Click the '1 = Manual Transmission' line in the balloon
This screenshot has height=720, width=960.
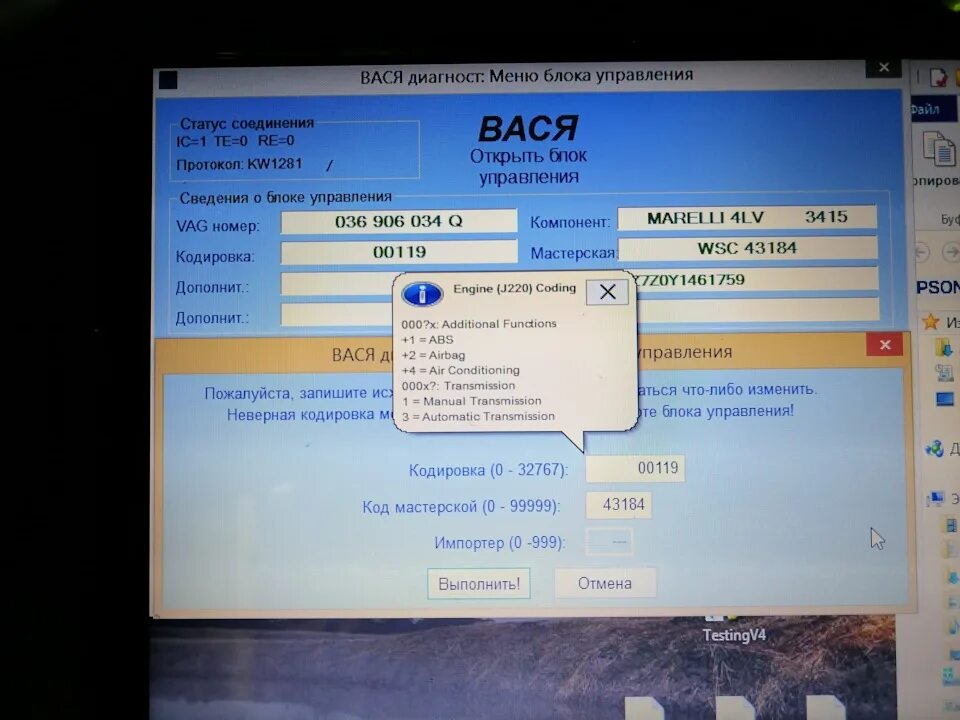[471, 401]
